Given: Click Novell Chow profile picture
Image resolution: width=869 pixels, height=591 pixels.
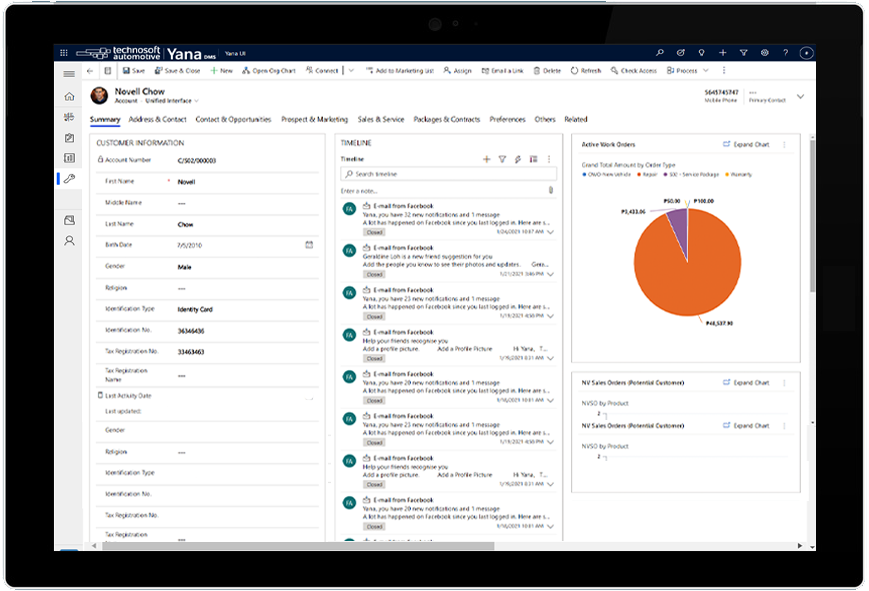Looking at the screenshot, I should point(99,95).
